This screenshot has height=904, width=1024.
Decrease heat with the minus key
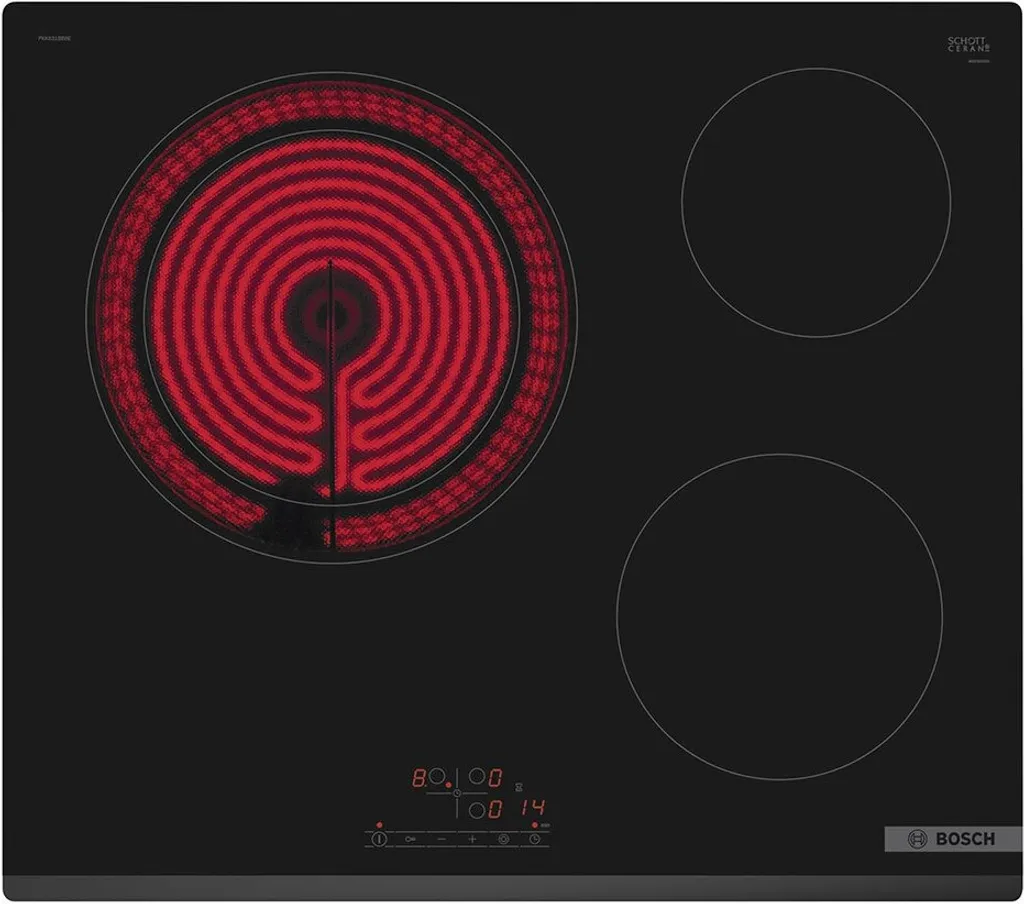coord(441,839)
